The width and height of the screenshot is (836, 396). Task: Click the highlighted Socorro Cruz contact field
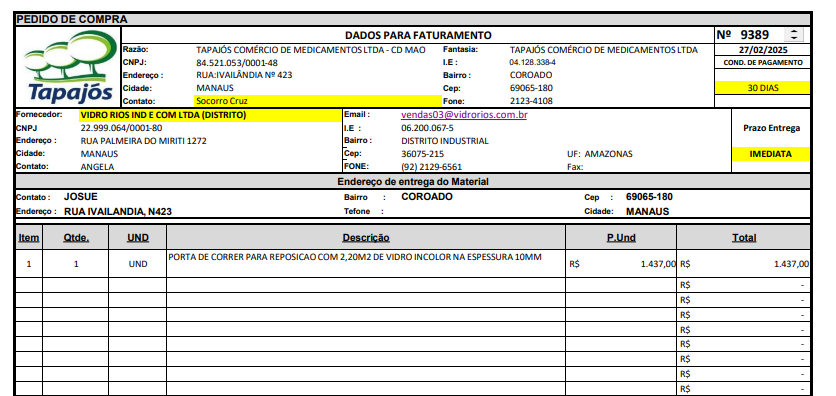coord(318,101)
